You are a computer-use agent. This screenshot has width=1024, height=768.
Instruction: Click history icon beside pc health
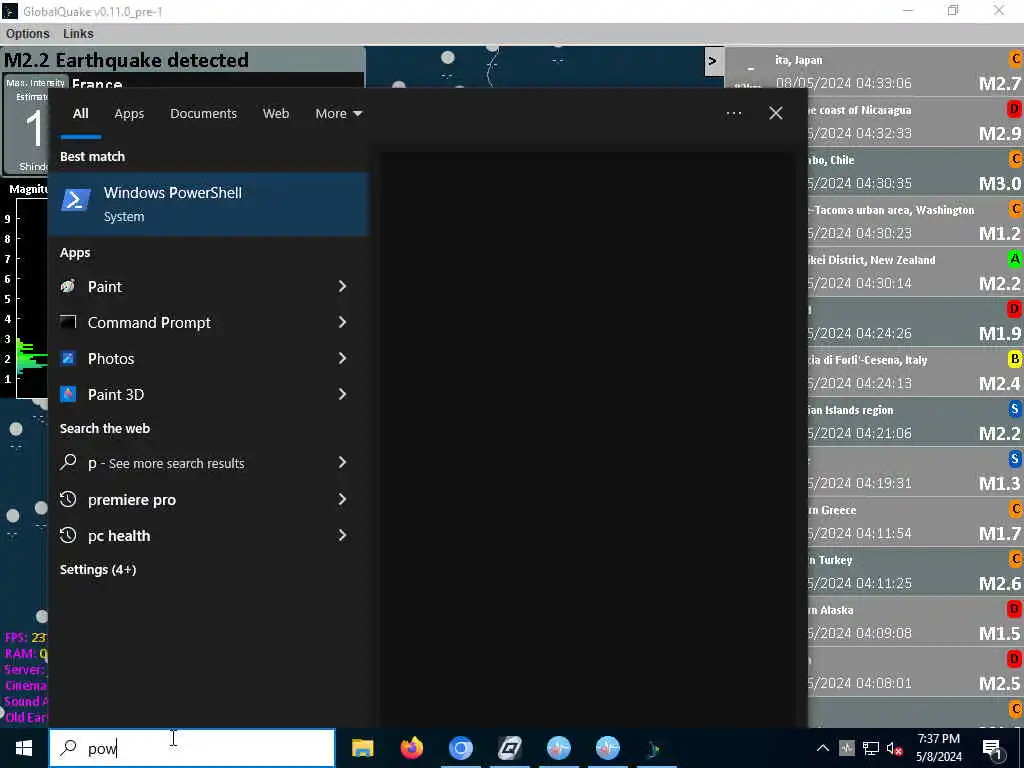(x=68, y=536)
